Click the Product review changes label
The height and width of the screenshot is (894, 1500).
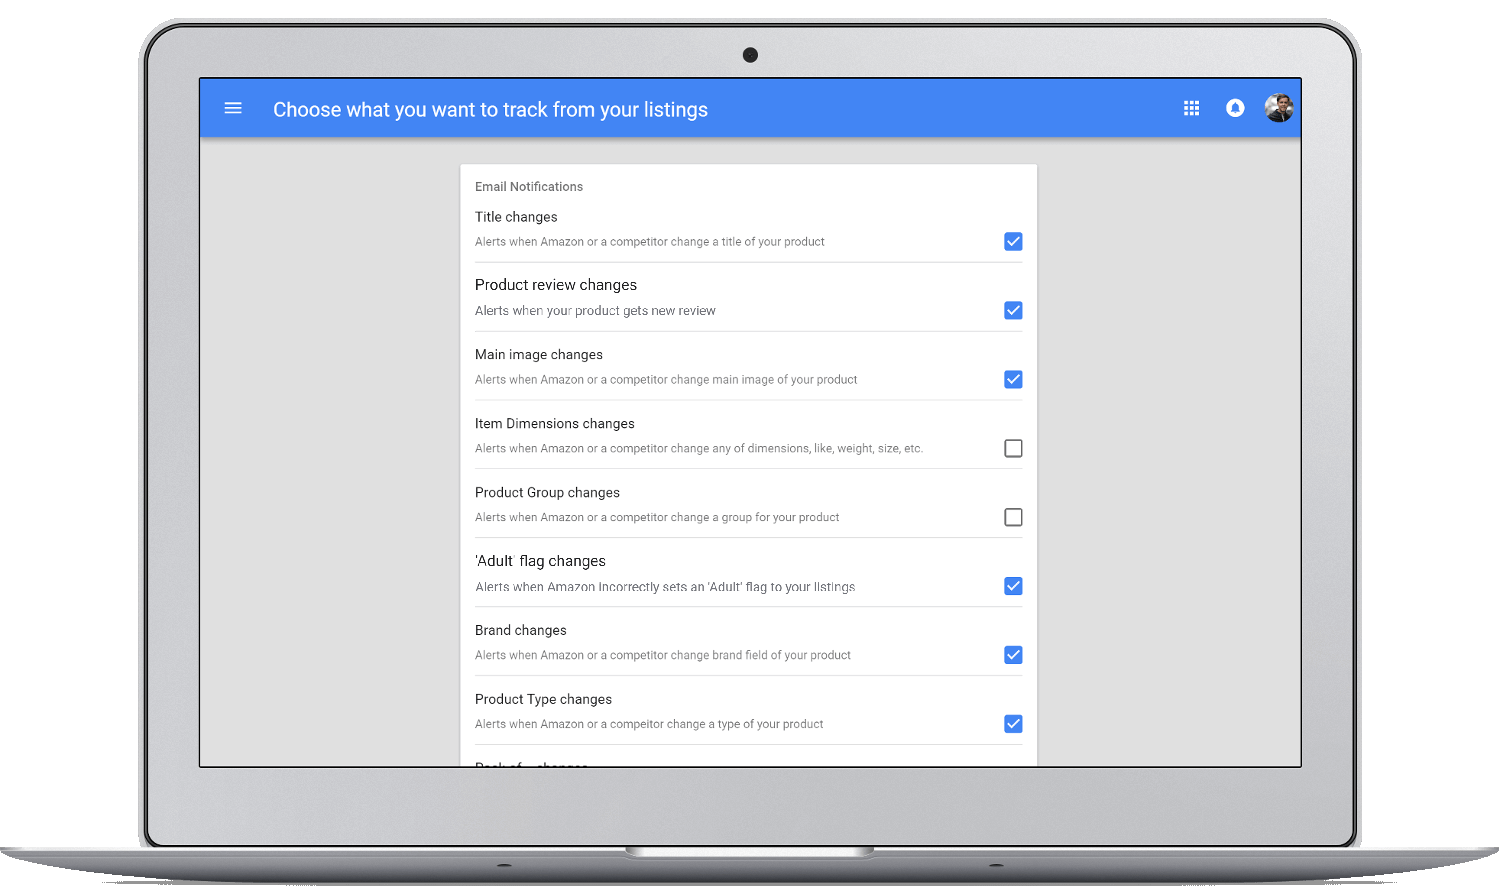[x=555, y=285]
